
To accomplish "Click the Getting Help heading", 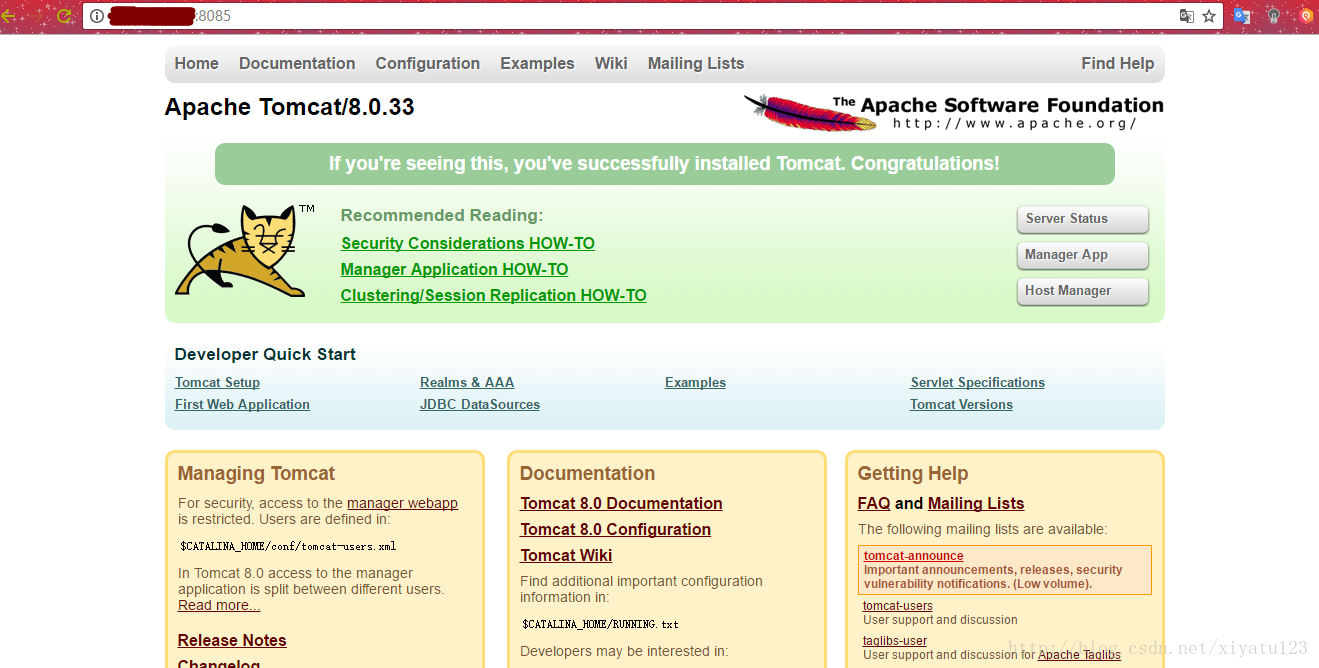I will tap(913, 473).
